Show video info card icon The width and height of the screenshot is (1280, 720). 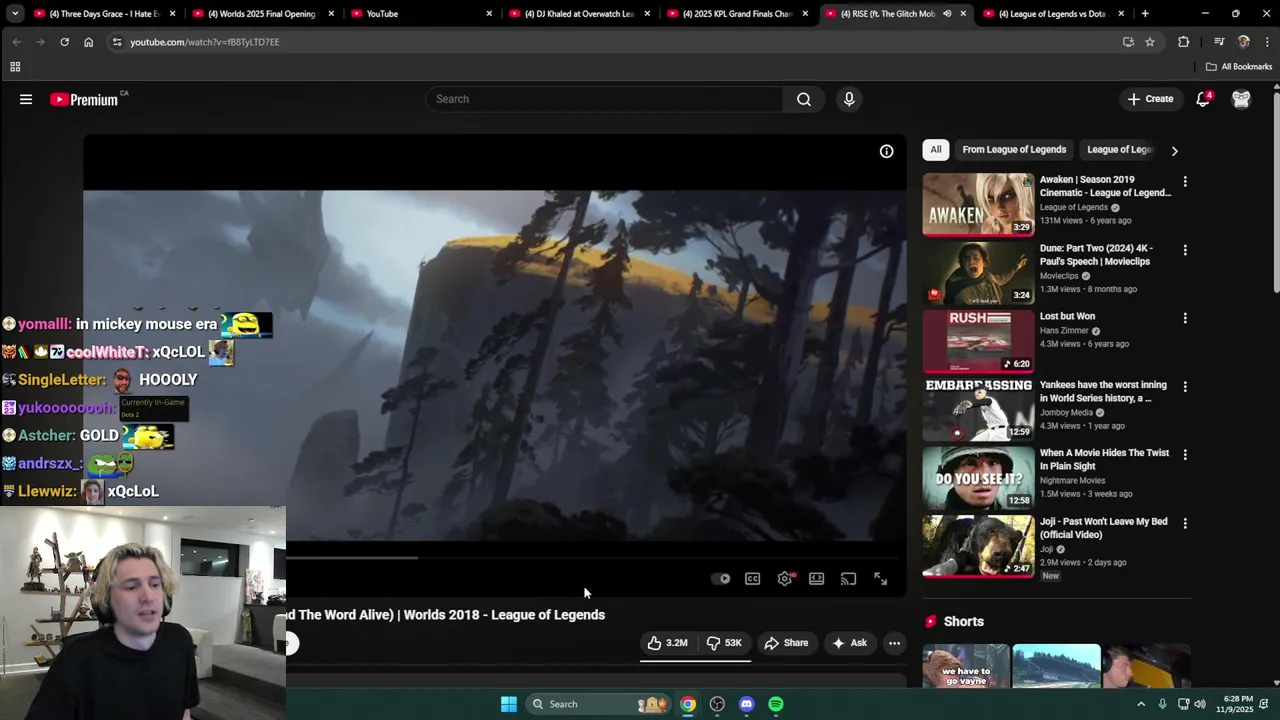[886, 151]
